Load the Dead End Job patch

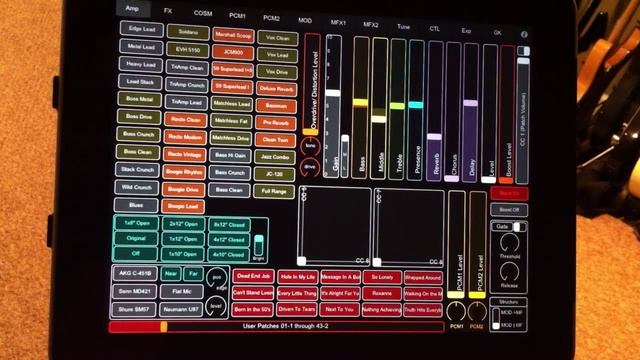[x=253, y=276]
